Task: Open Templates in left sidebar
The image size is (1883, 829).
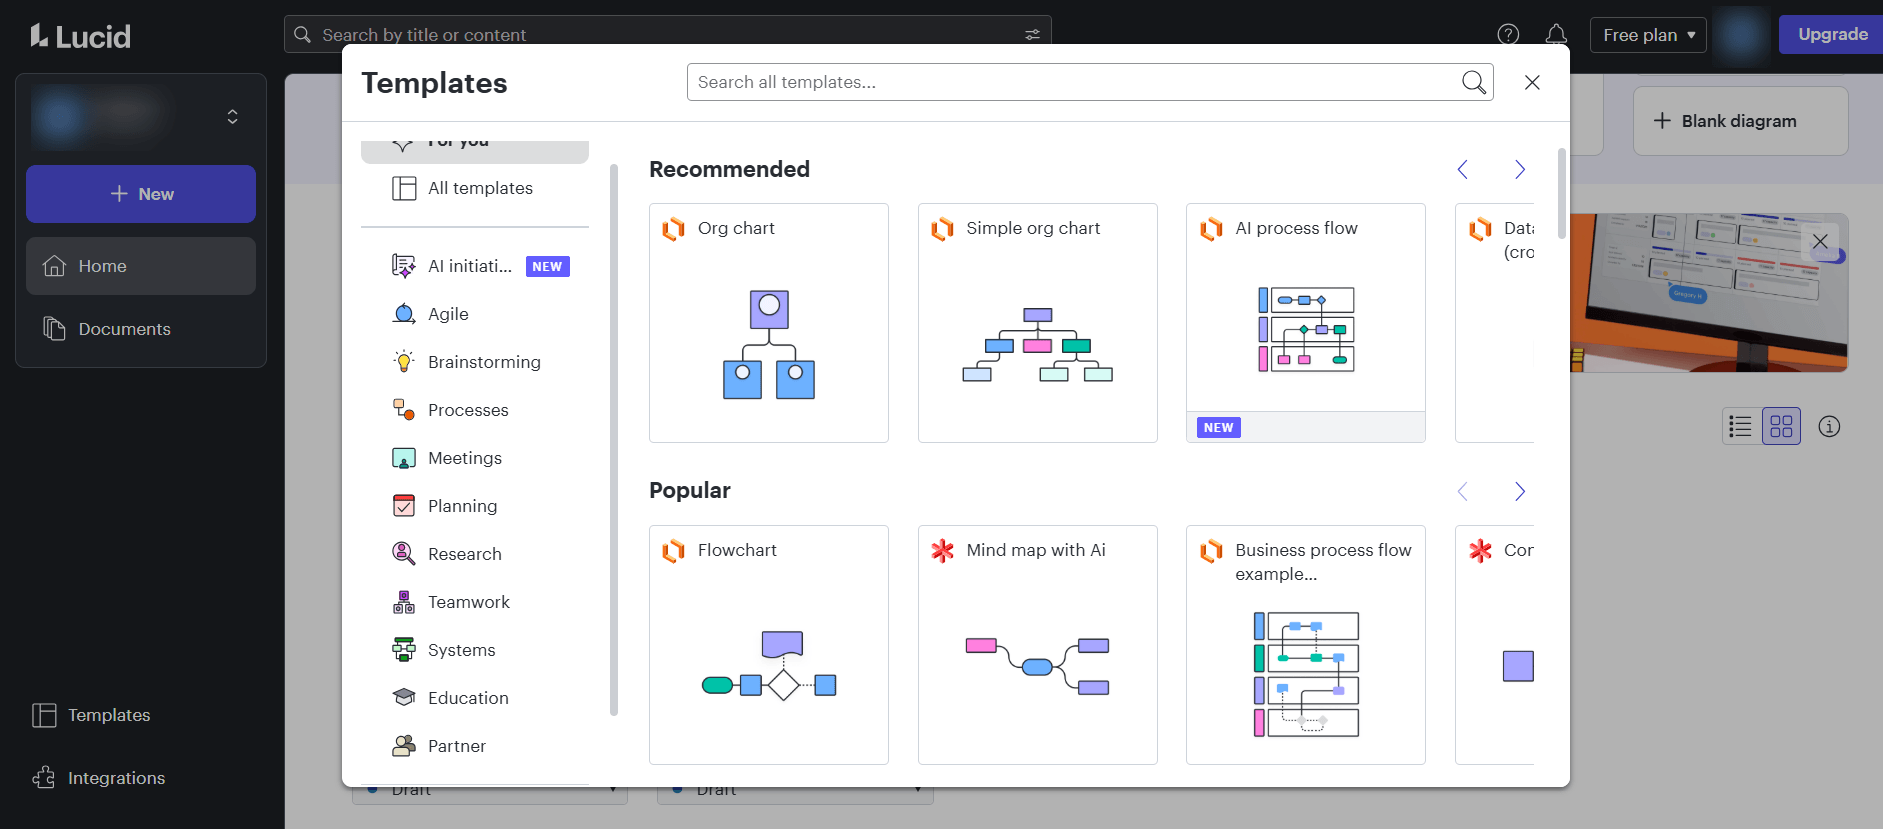Action: coord(92,715)
